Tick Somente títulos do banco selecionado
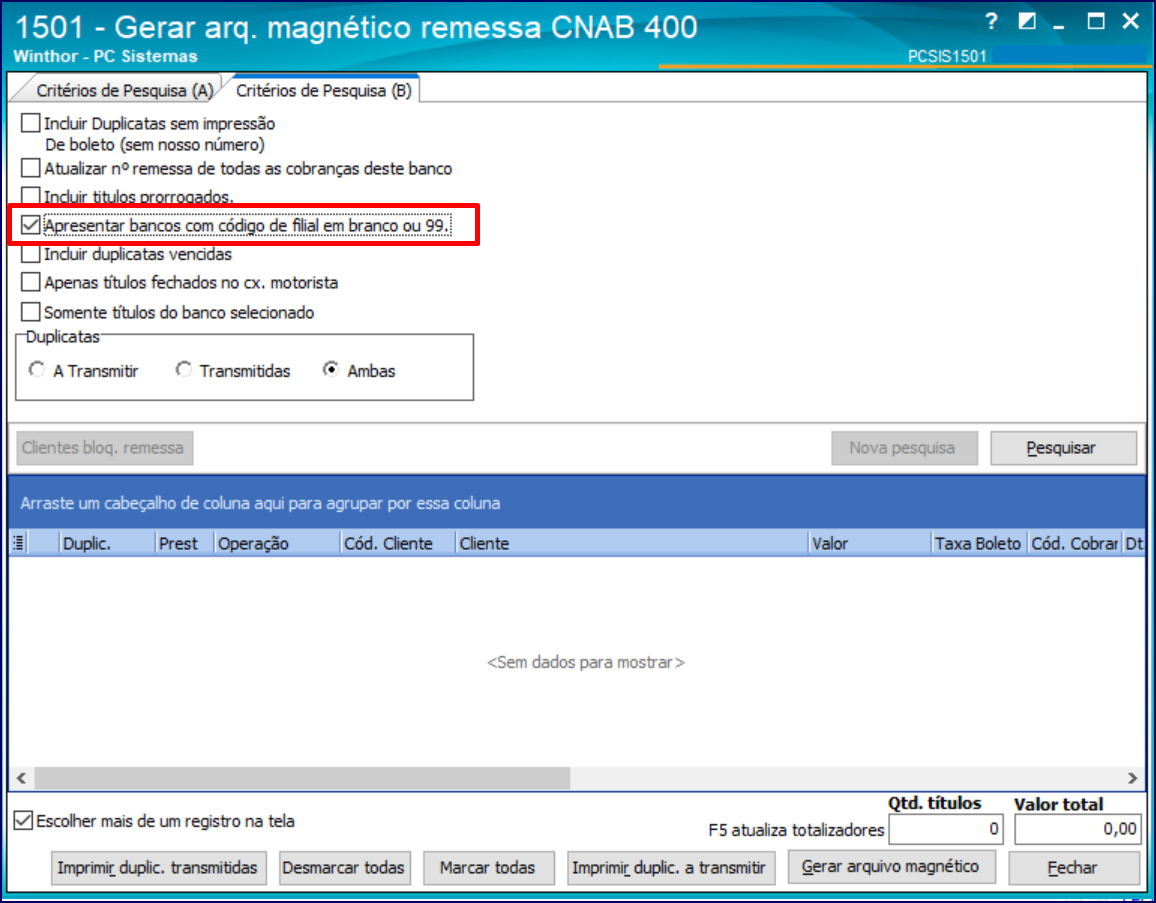The height and width of the screenshot is (903, 1156). [x=30, y=312]
